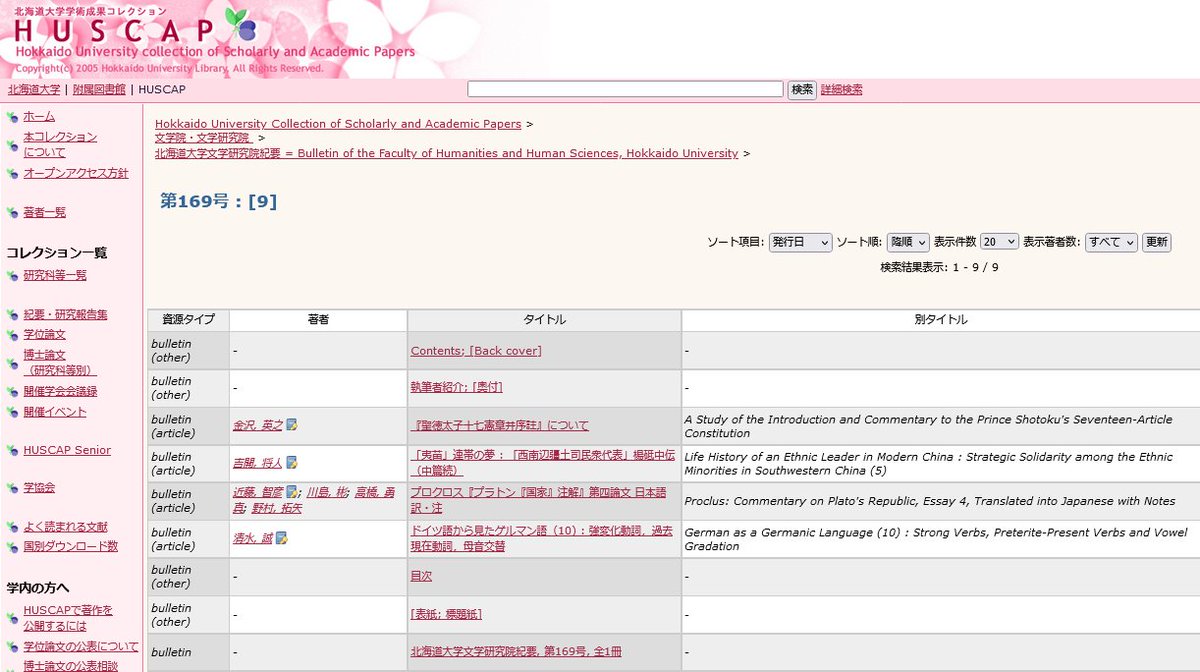The height and width of the screenshot is (672, 1200).
Task: Open author link 金沢, 英之
Action: click(x=257, y=425)
